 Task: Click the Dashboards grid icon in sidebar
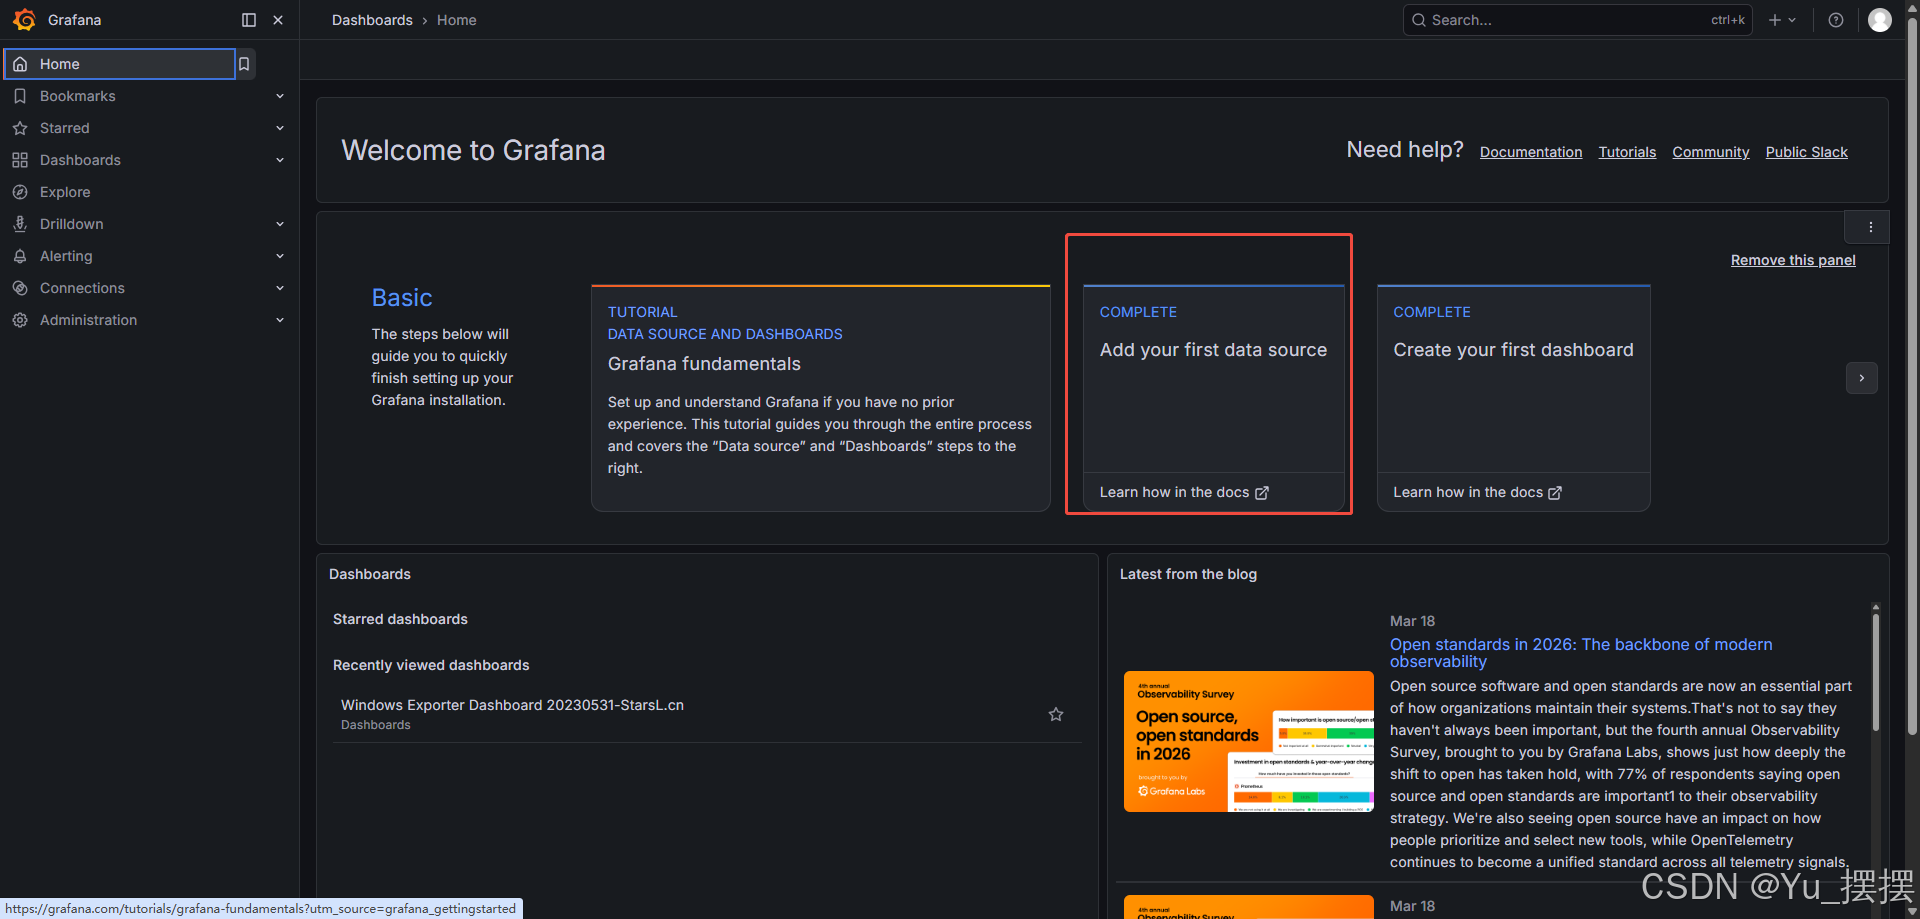pyautogui.click(x=20, y=160)
